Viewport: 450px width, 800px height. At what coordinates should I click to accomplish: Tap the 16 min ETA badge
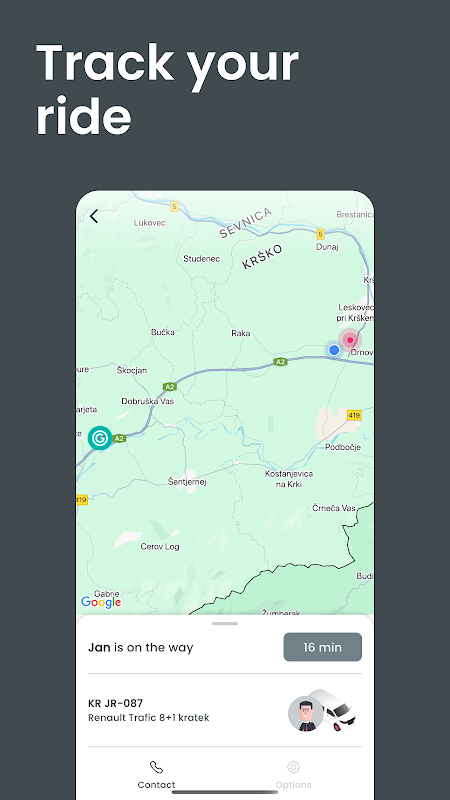click(322, 647)
